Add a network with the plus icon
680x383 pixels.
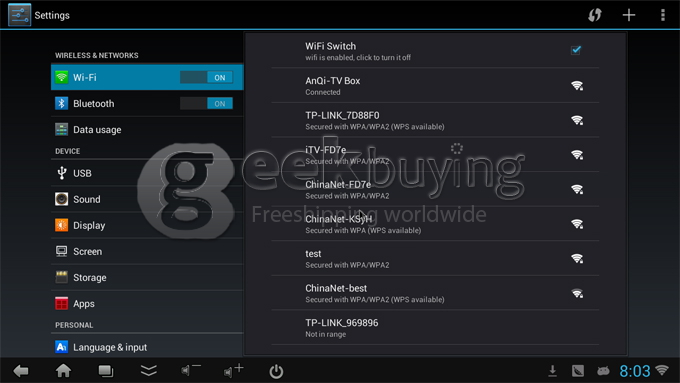pyautogui.click(x=629, y=15)
